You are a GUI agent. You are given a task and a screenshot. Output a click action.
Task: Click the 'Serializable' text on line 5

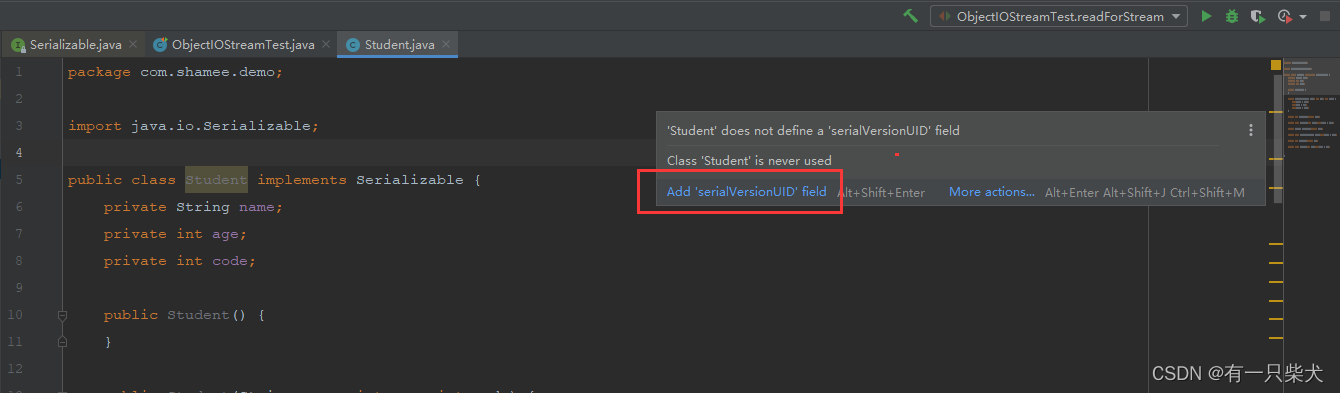[x=410, y=180]
